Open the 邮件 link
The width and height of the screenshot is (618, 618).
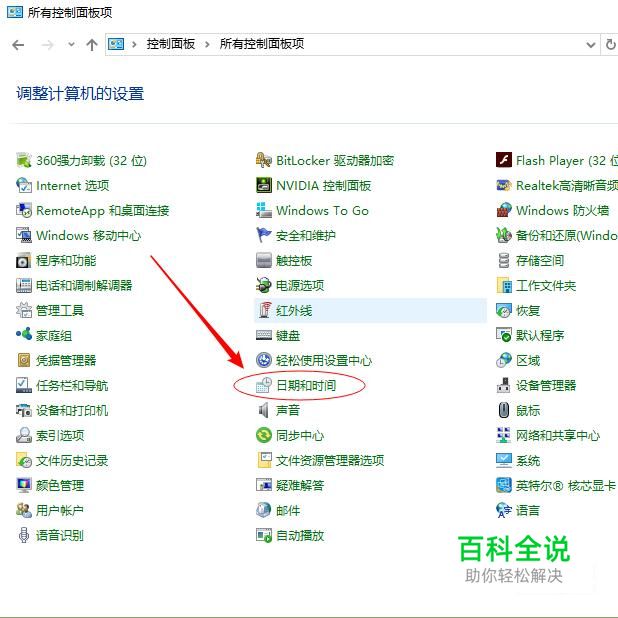click(x=288, y=510)
